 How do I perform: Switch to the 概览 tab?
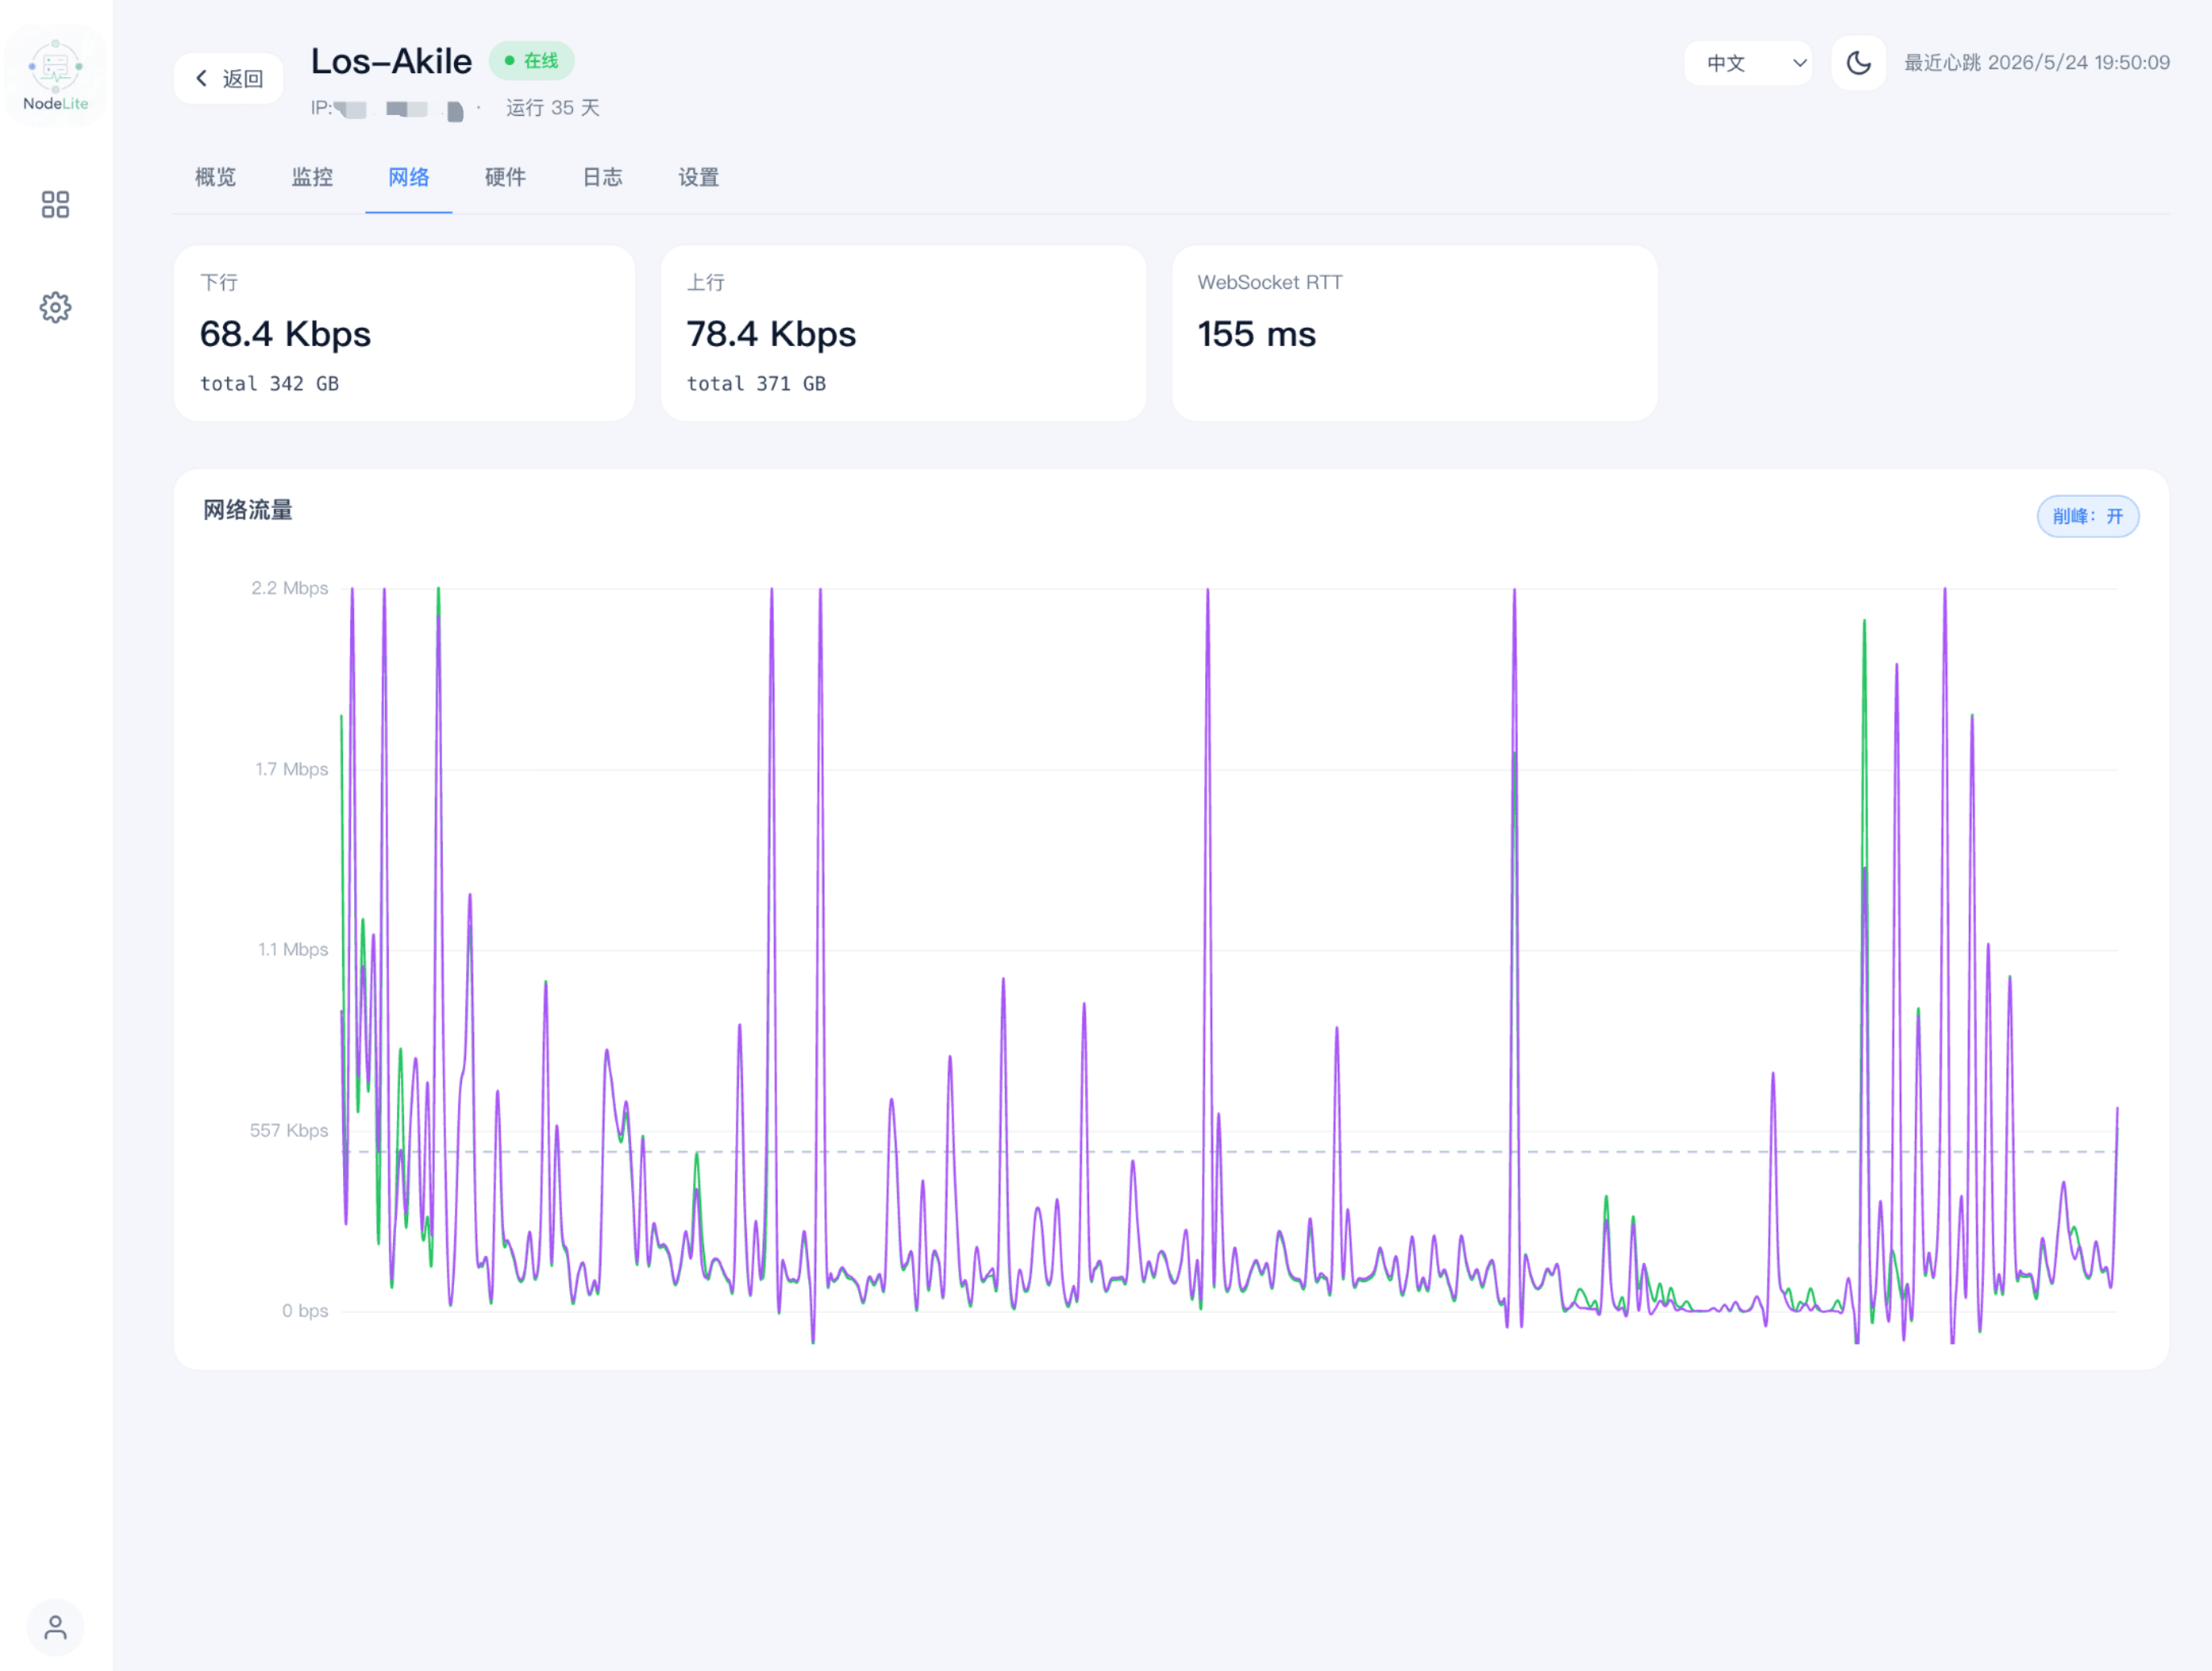pyautogui.click(x=216, y=178)
